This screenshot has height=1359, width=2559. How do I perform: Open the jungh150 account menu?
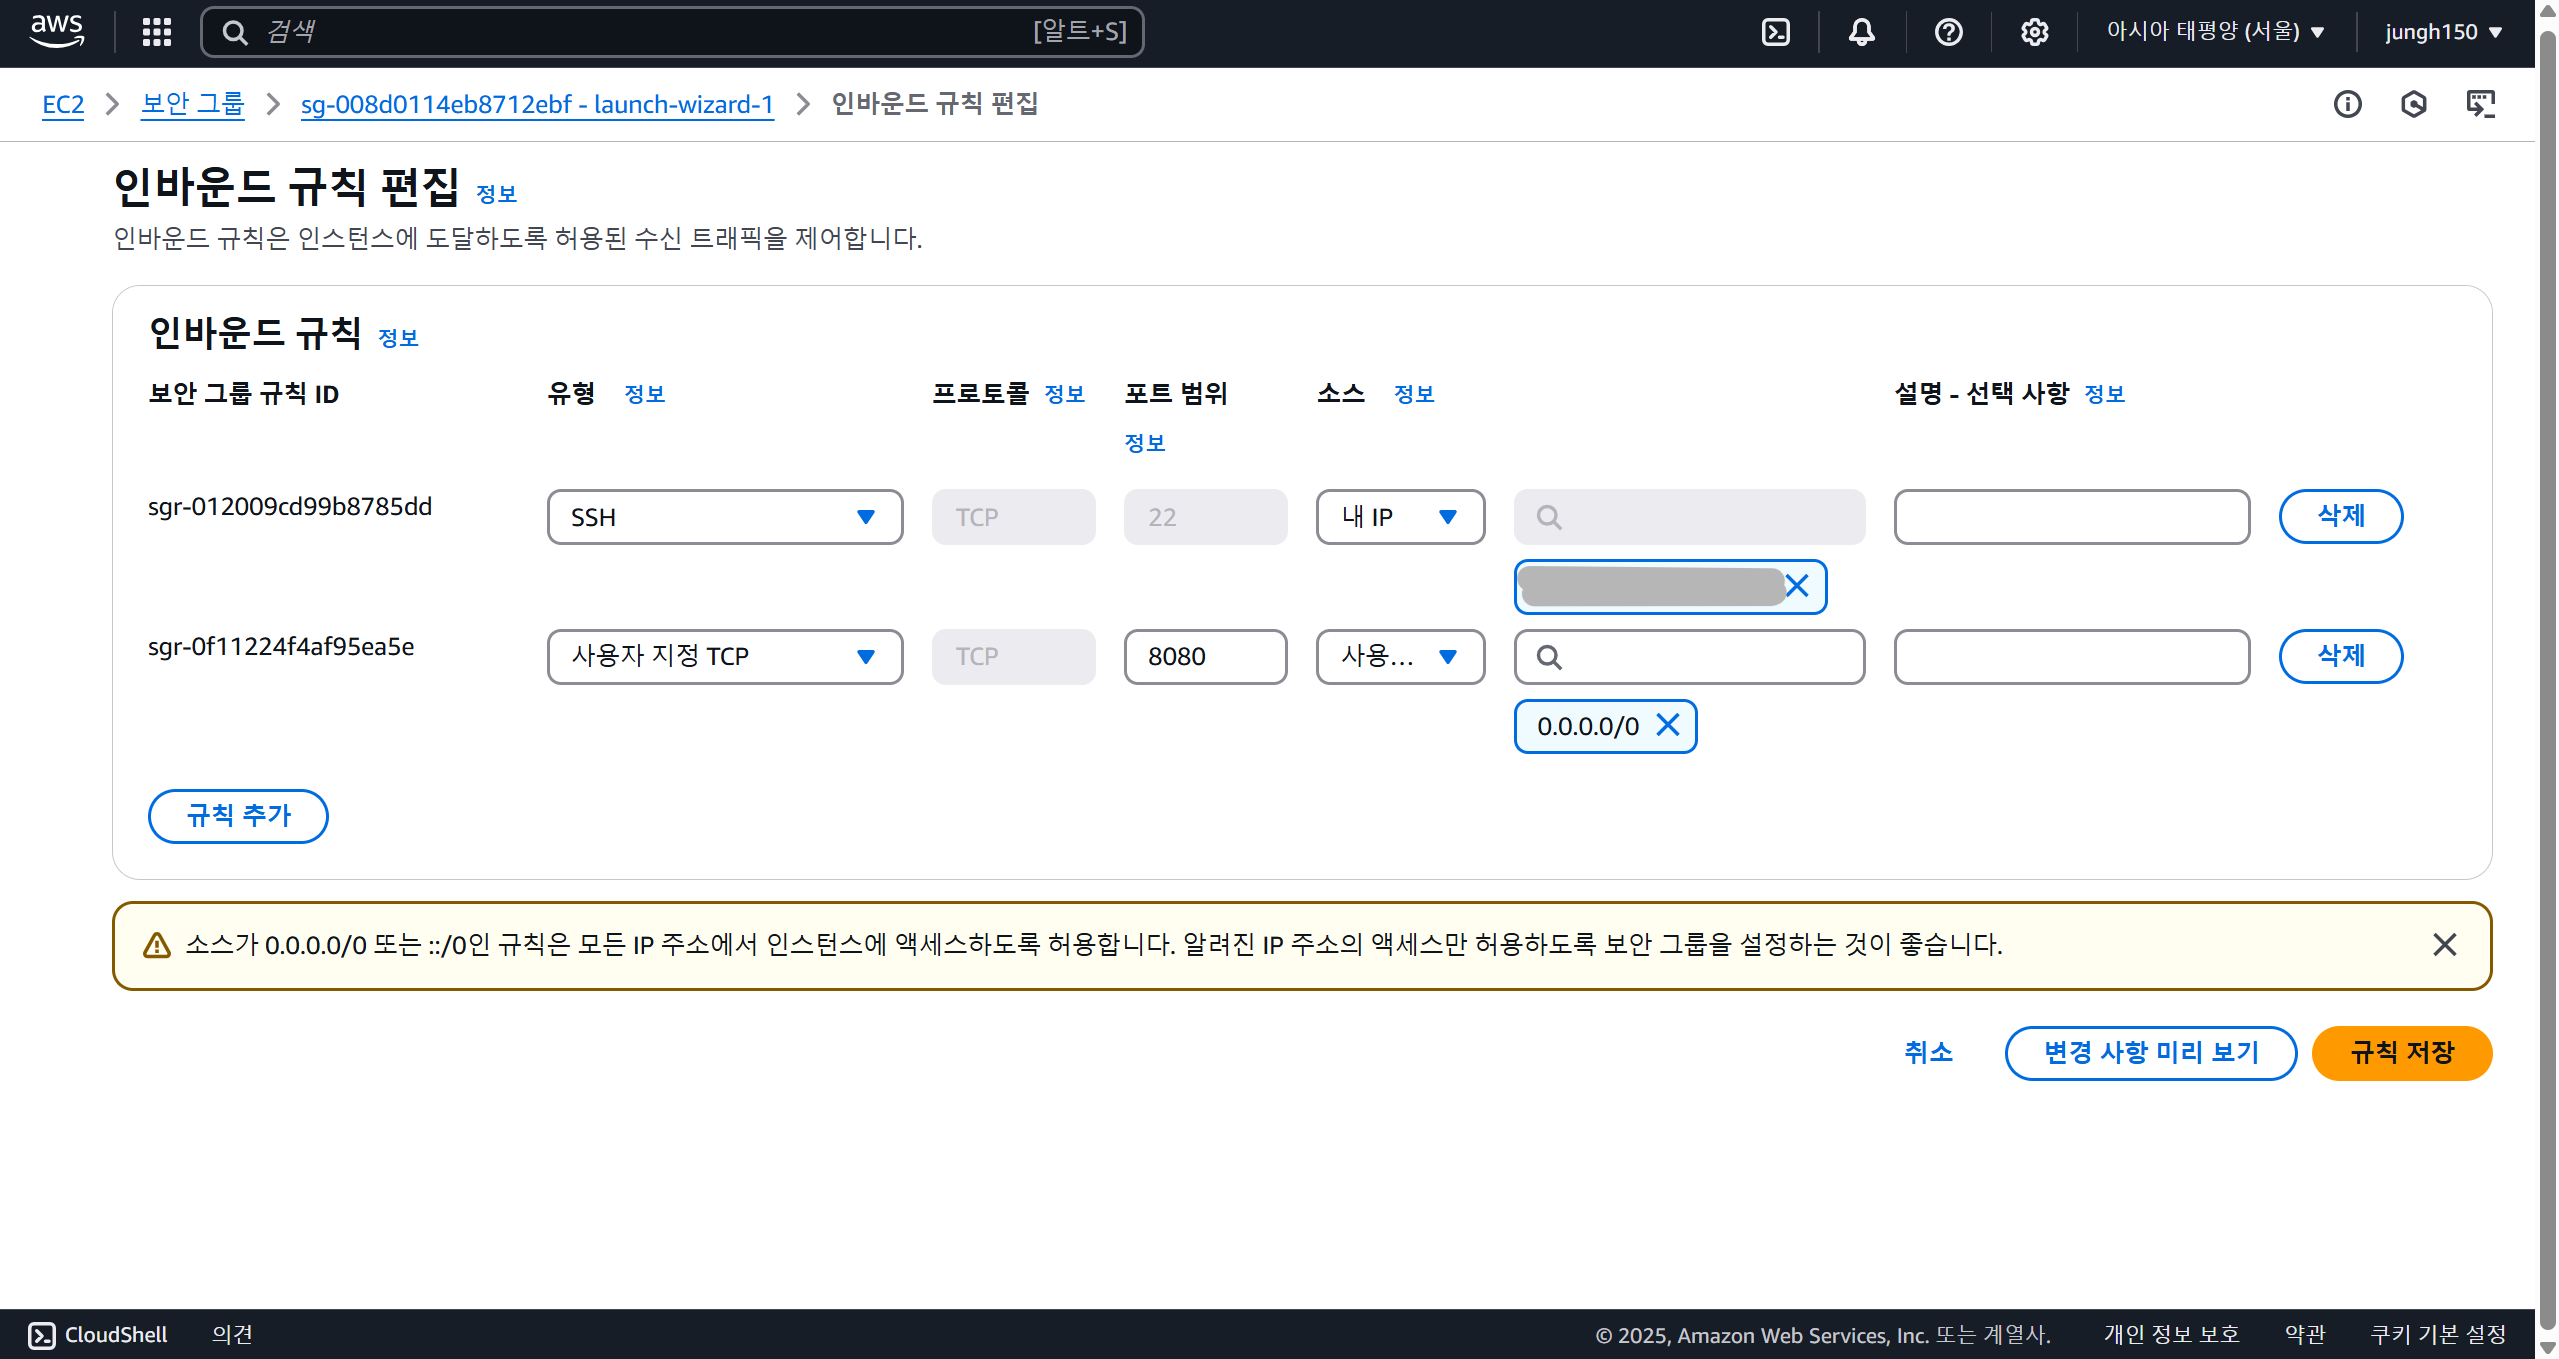[x=2443, y=32]
